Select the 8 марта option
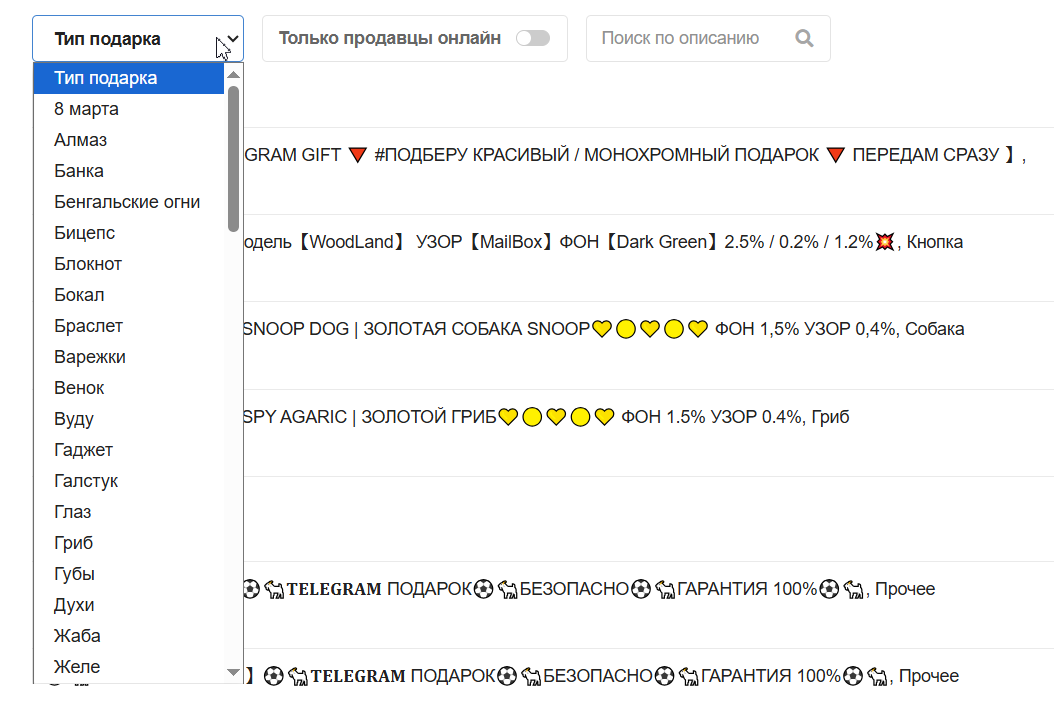This screenshot has width=1054, height=713. 86,109
